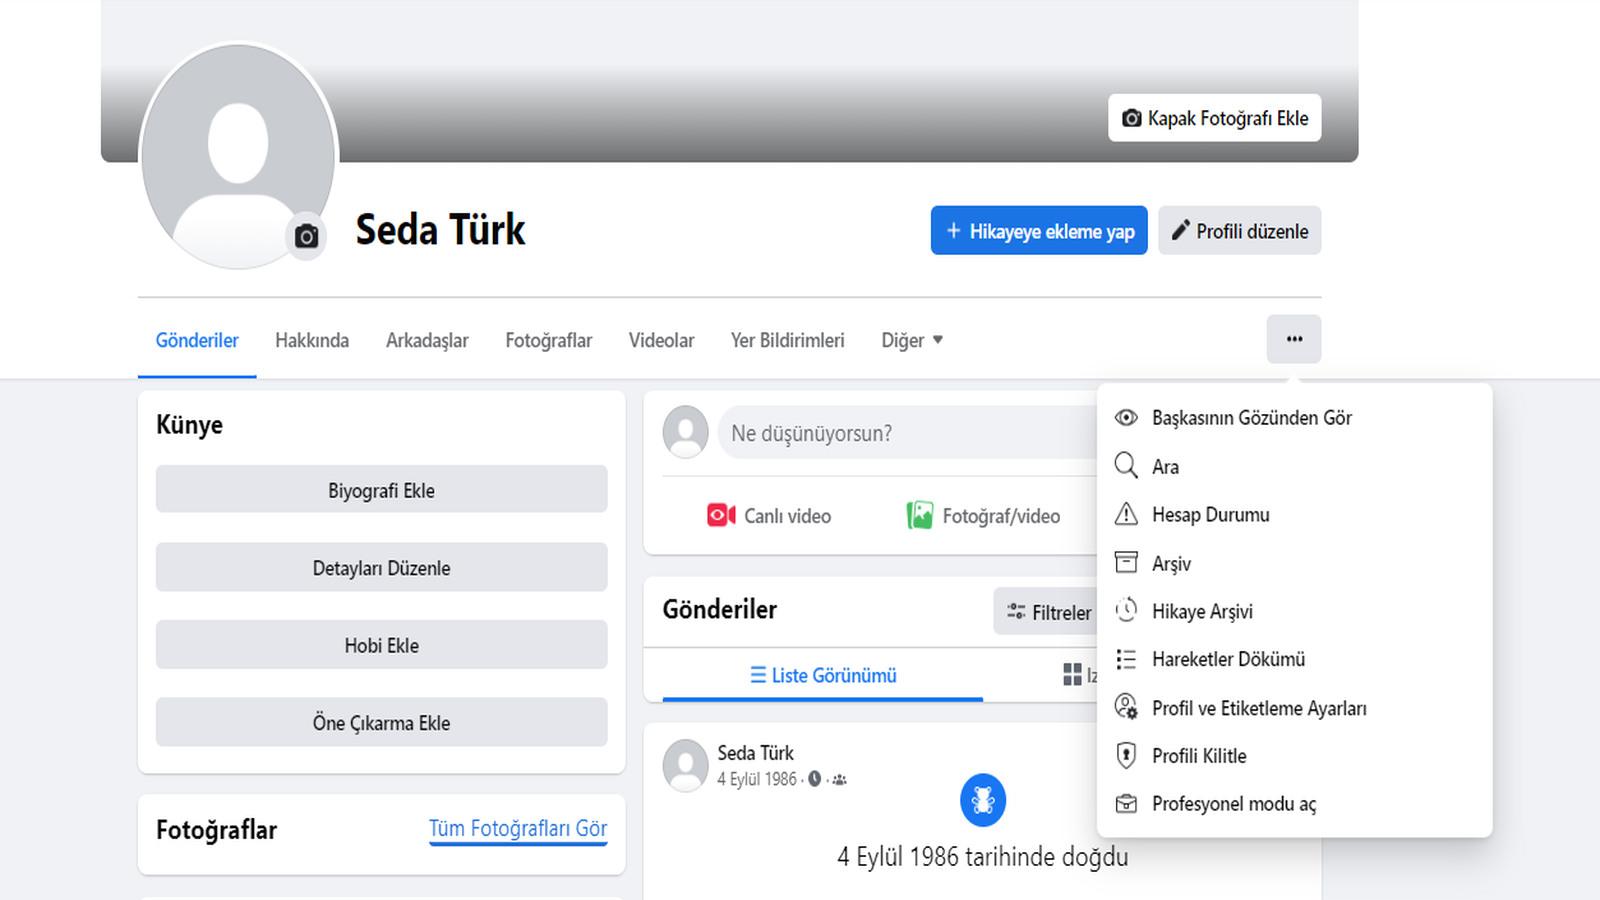
Task: Switch to the Arkadaşlar tab
Action: click(427, 340)
